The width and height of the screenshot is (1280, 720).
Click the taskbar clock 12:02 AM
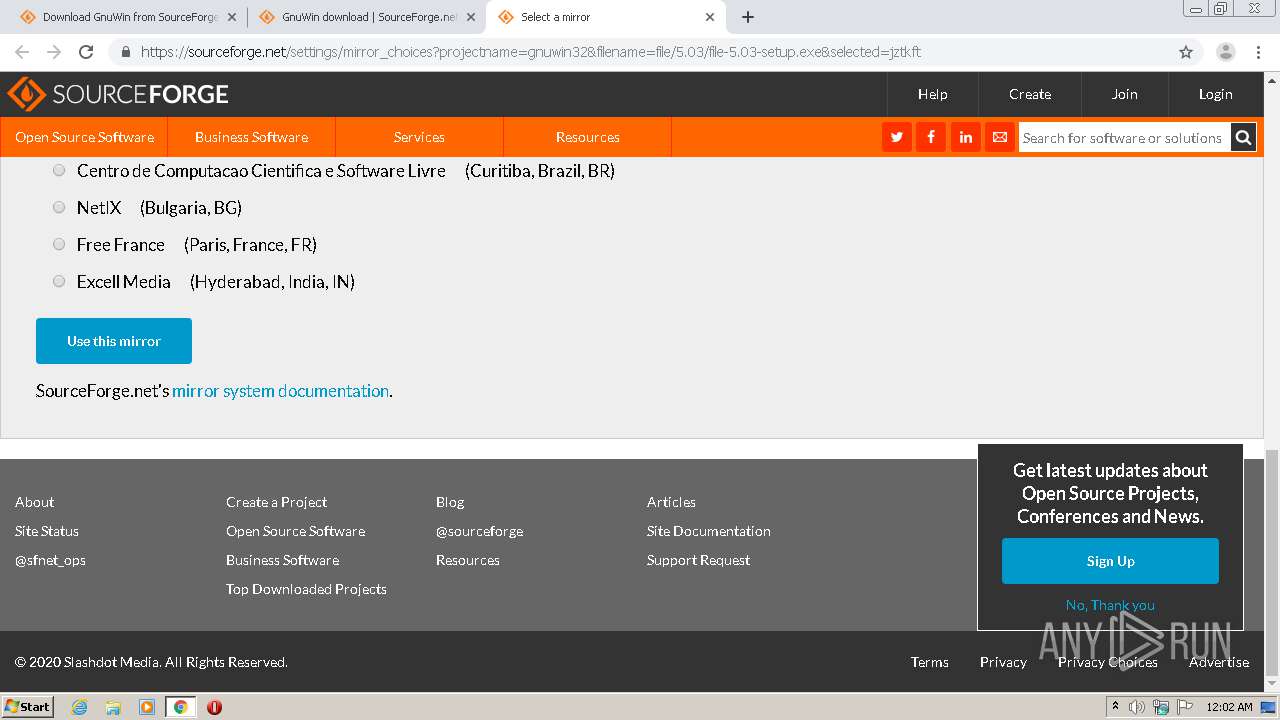click(x=1230, y=707)
